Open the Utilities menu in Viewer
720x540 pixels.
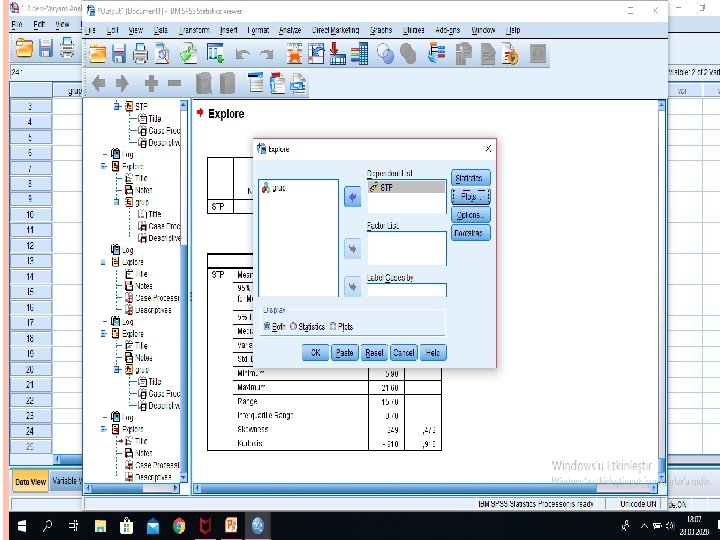click(x=413, y=30)
